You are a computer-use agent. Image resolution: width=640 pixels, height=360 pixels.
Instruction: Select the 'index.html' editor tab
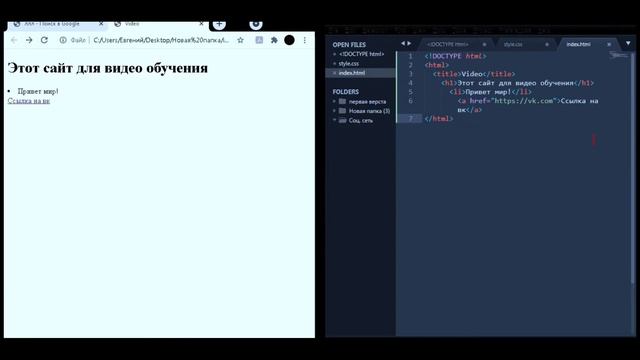578,44
